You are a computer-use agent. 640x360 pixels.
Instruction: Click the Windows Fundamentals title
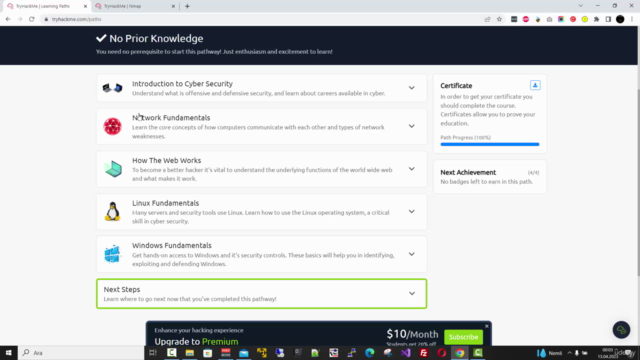click(171, 245)
